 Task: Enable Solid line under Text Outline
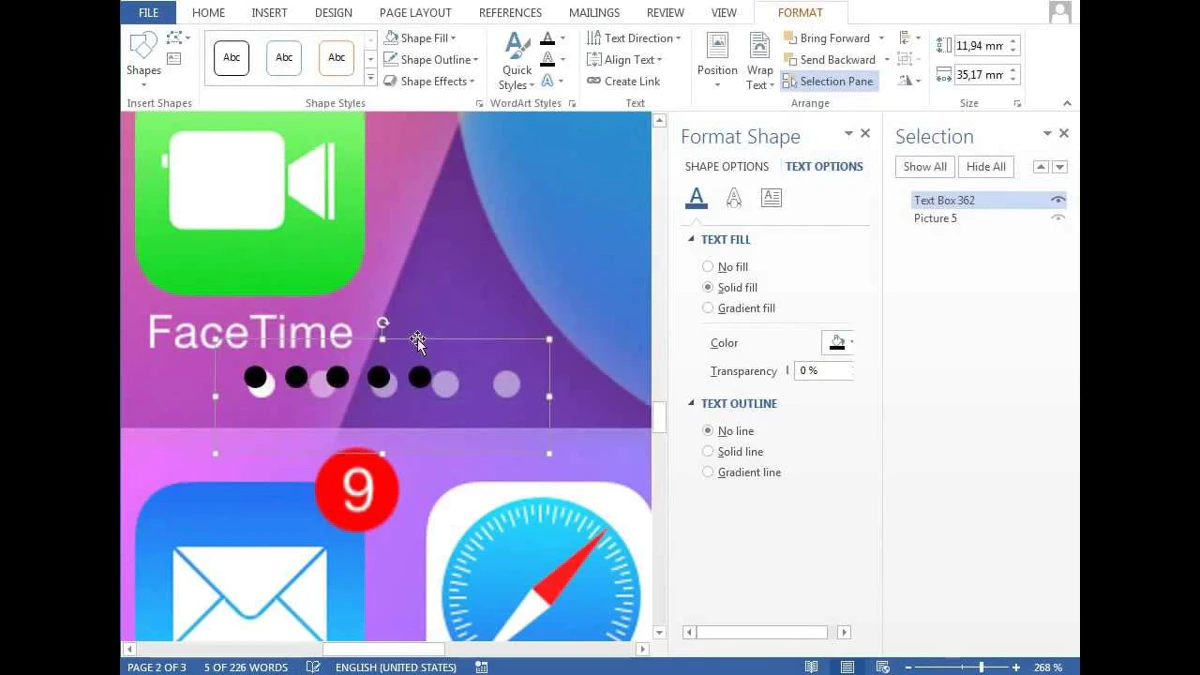point(708,451)
